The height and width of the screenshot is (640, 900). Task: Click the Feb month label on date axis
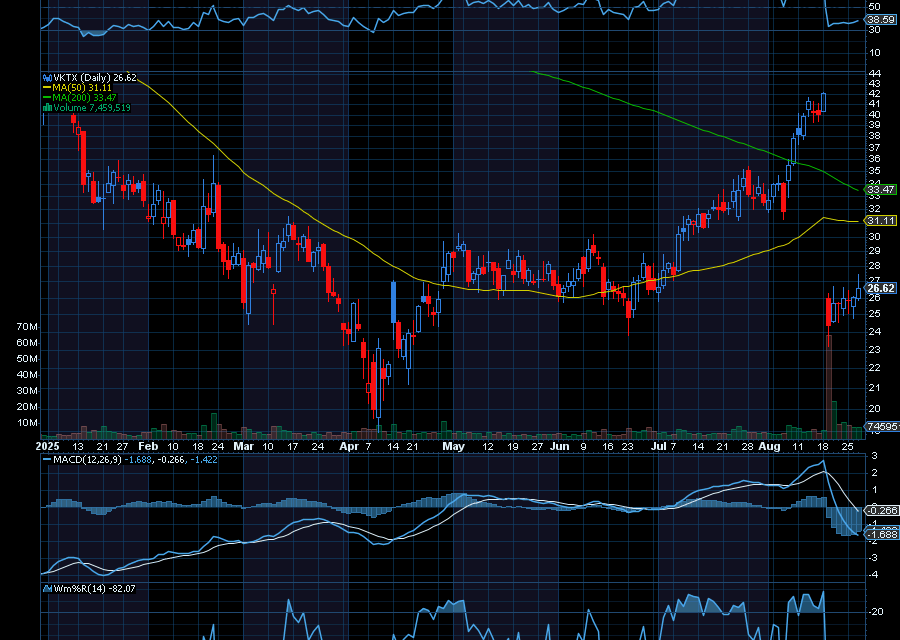148,447
